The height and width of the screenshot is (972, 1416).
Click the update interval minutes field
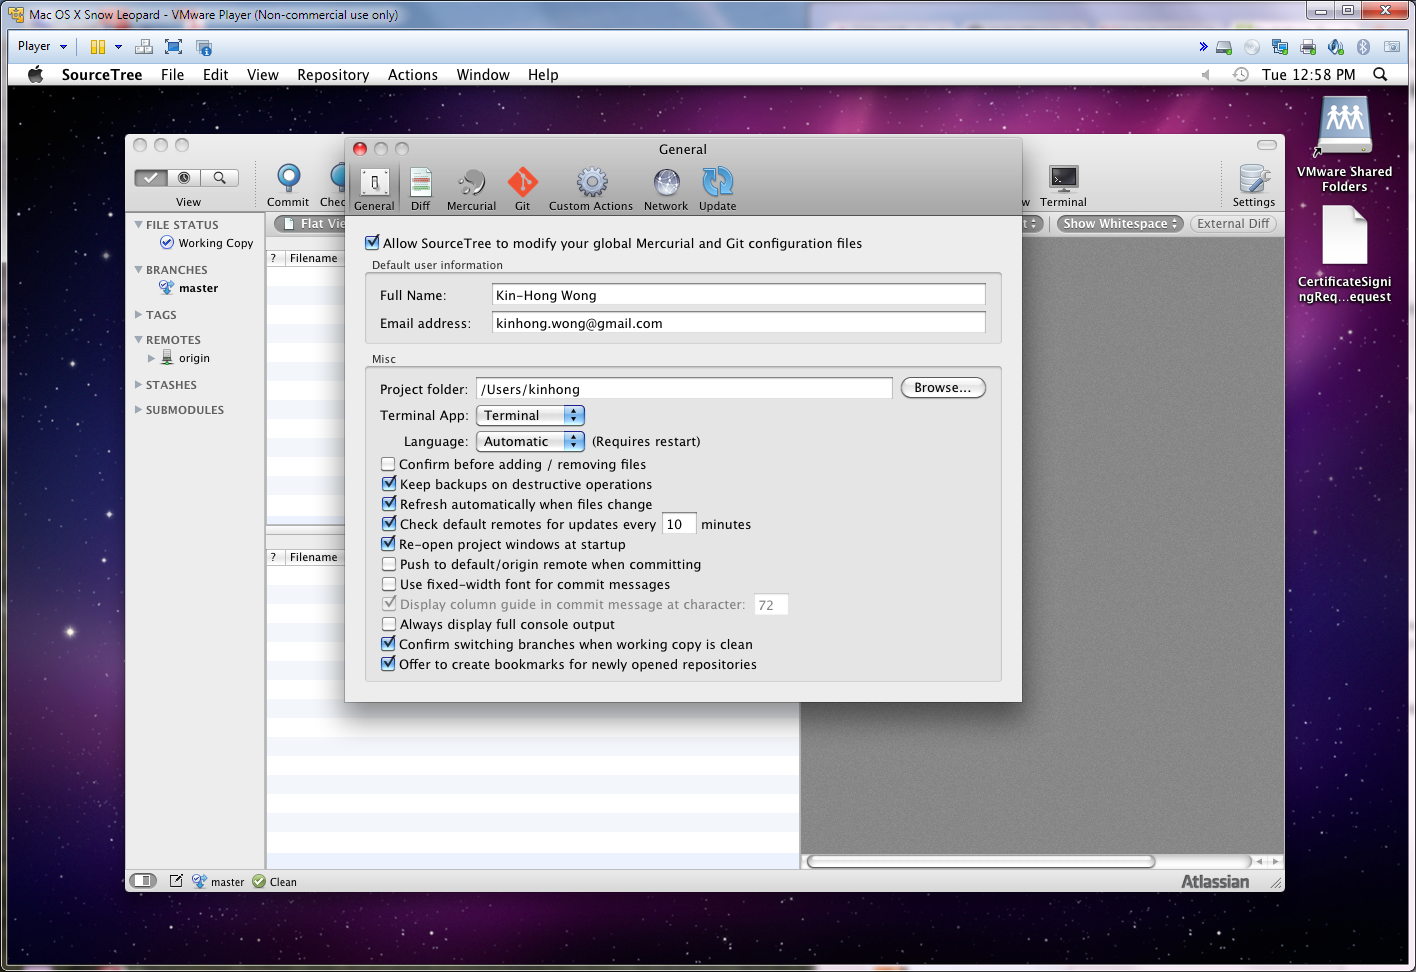pyautogui.click(x=678, y=524)
